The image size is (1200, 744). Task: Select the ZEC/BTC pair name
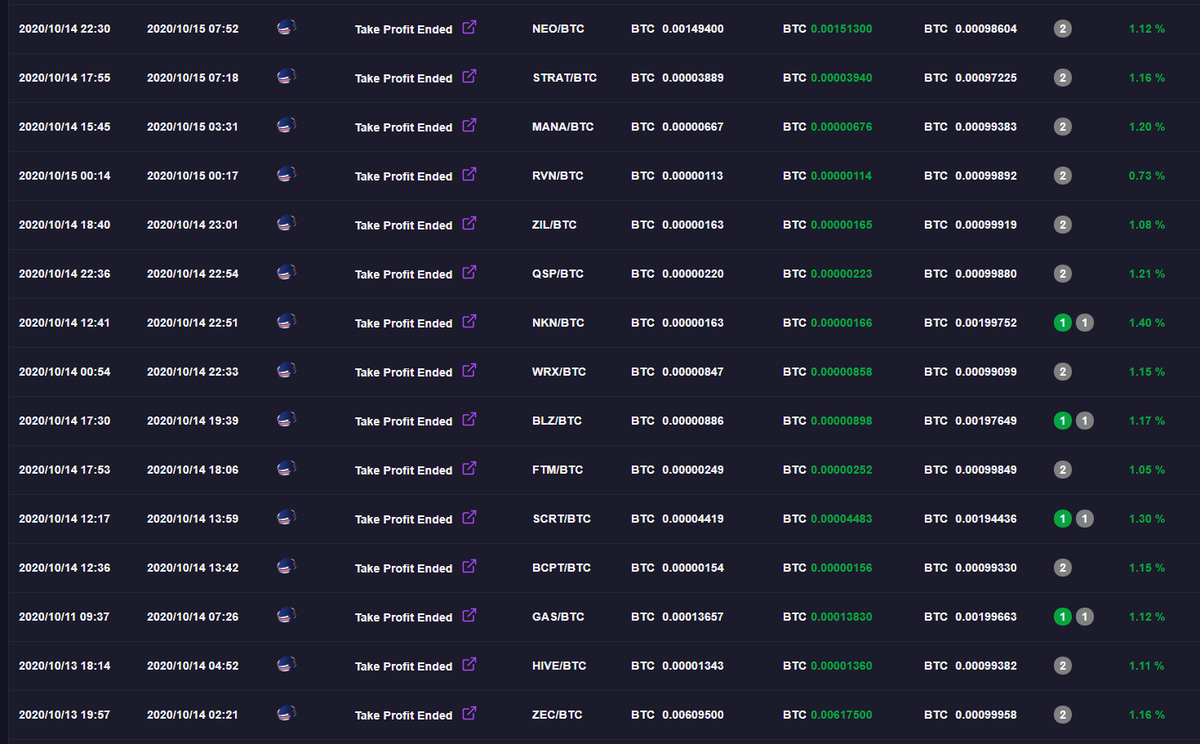558,715
